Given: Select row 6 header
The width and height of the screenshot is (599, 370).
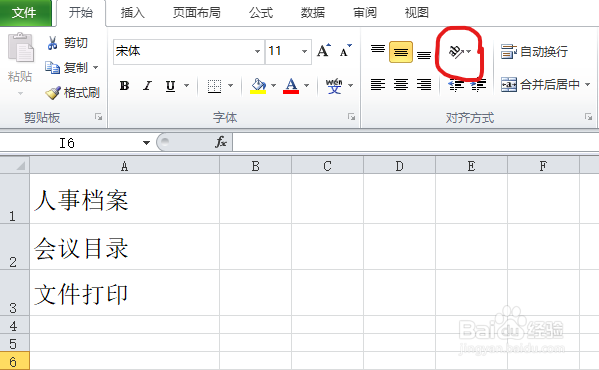Looking at the screenshot, I should pyautogui.click(x=15, y=361).
